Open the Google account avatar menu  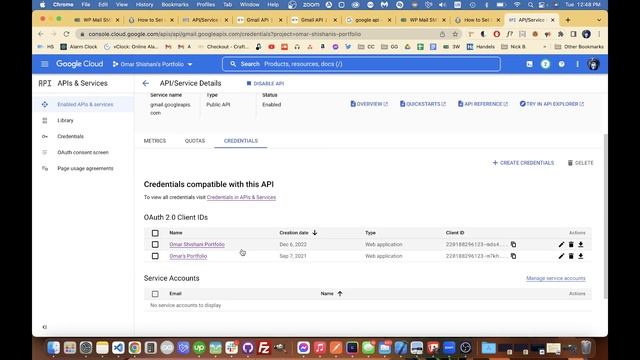tap(593, 64)
